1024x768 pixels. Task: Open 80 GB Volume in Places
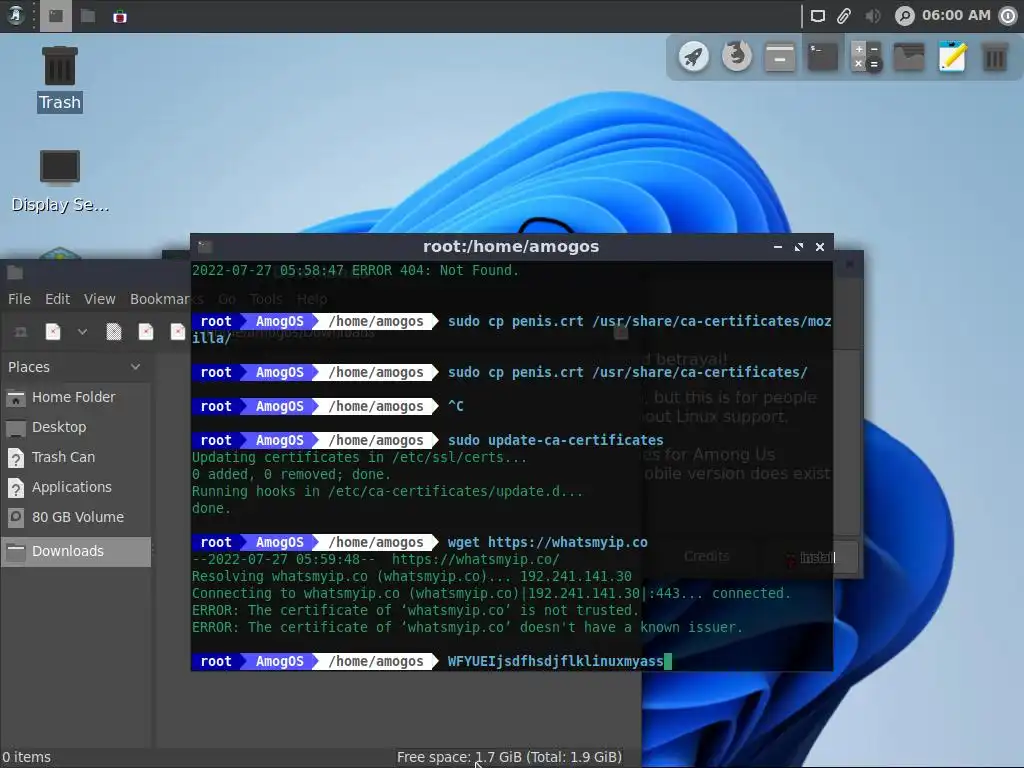tap(76, 517)
